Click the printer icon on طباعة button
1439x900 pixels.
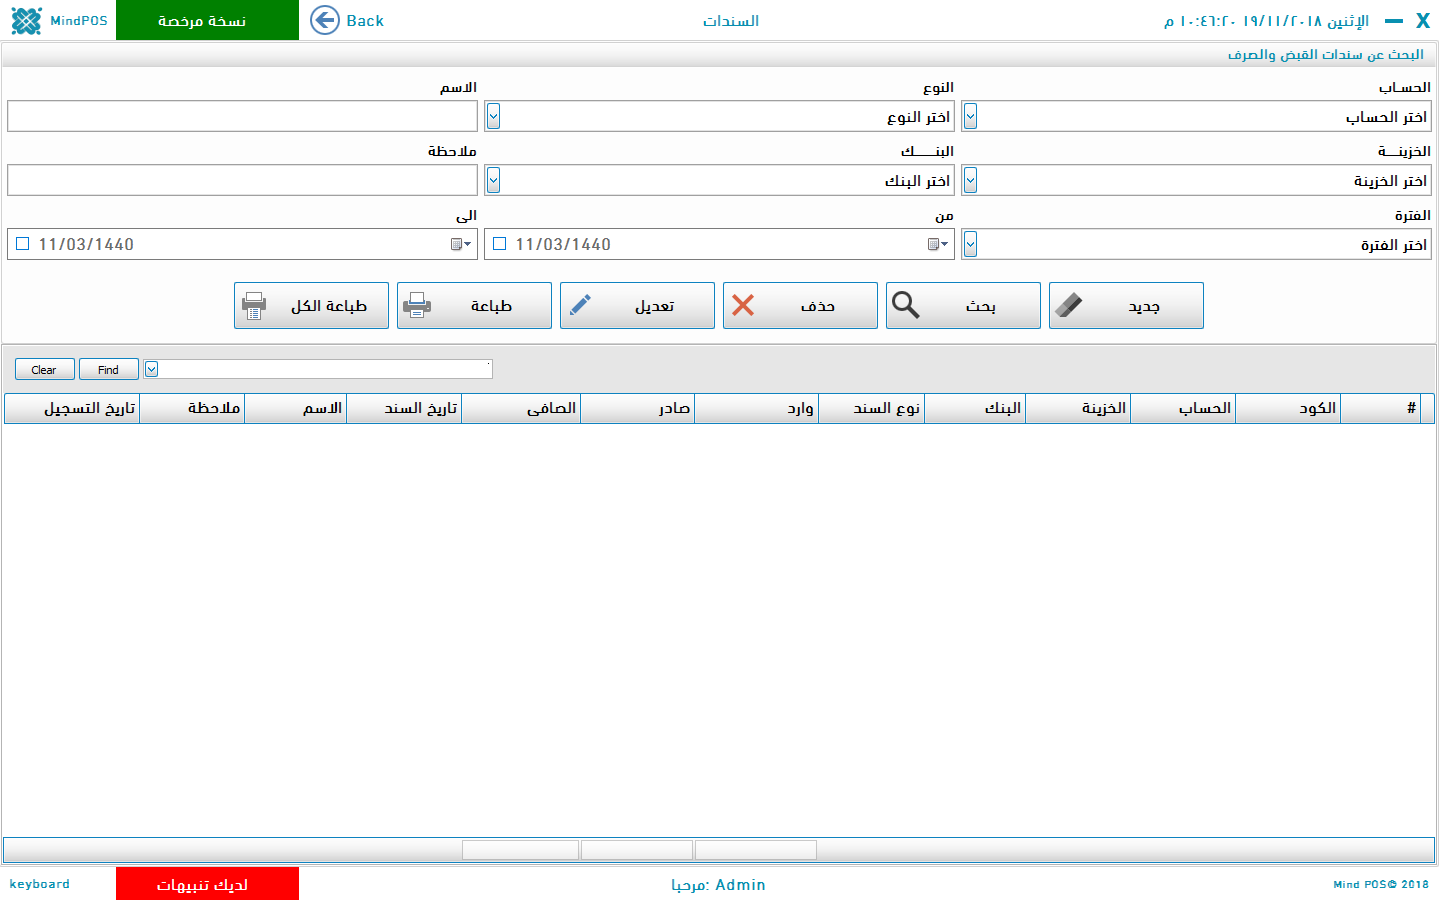[x=417, y=306]
